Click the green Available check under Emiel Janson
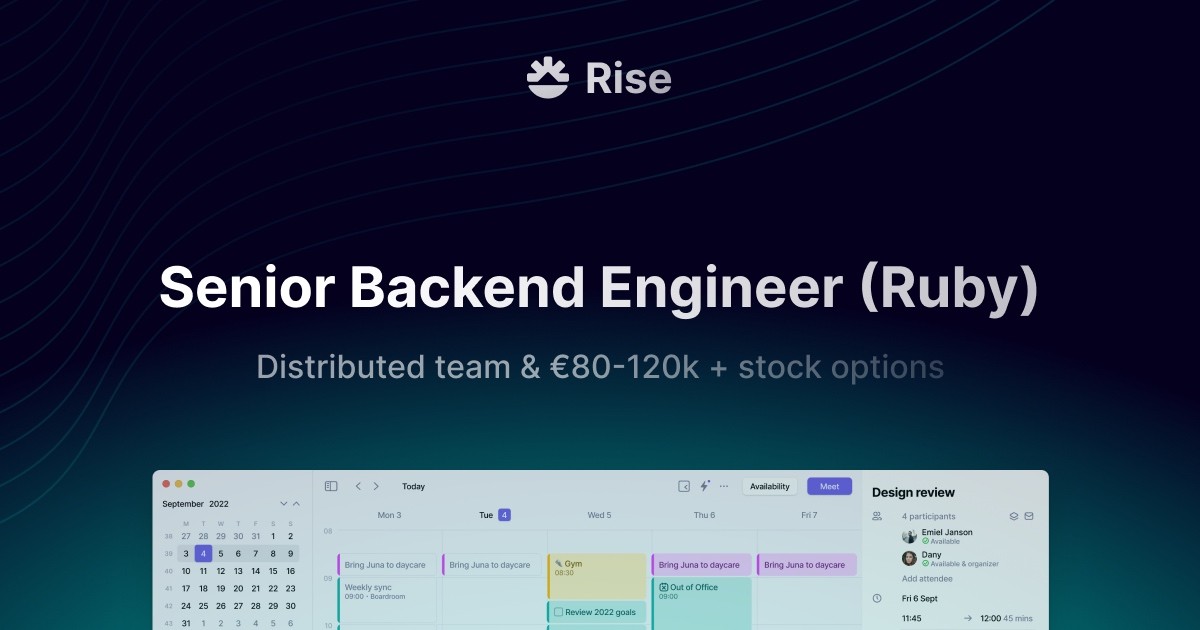The width and height of the screenshot is (1200, 630). pyautogui.click(x=925, y=541)
